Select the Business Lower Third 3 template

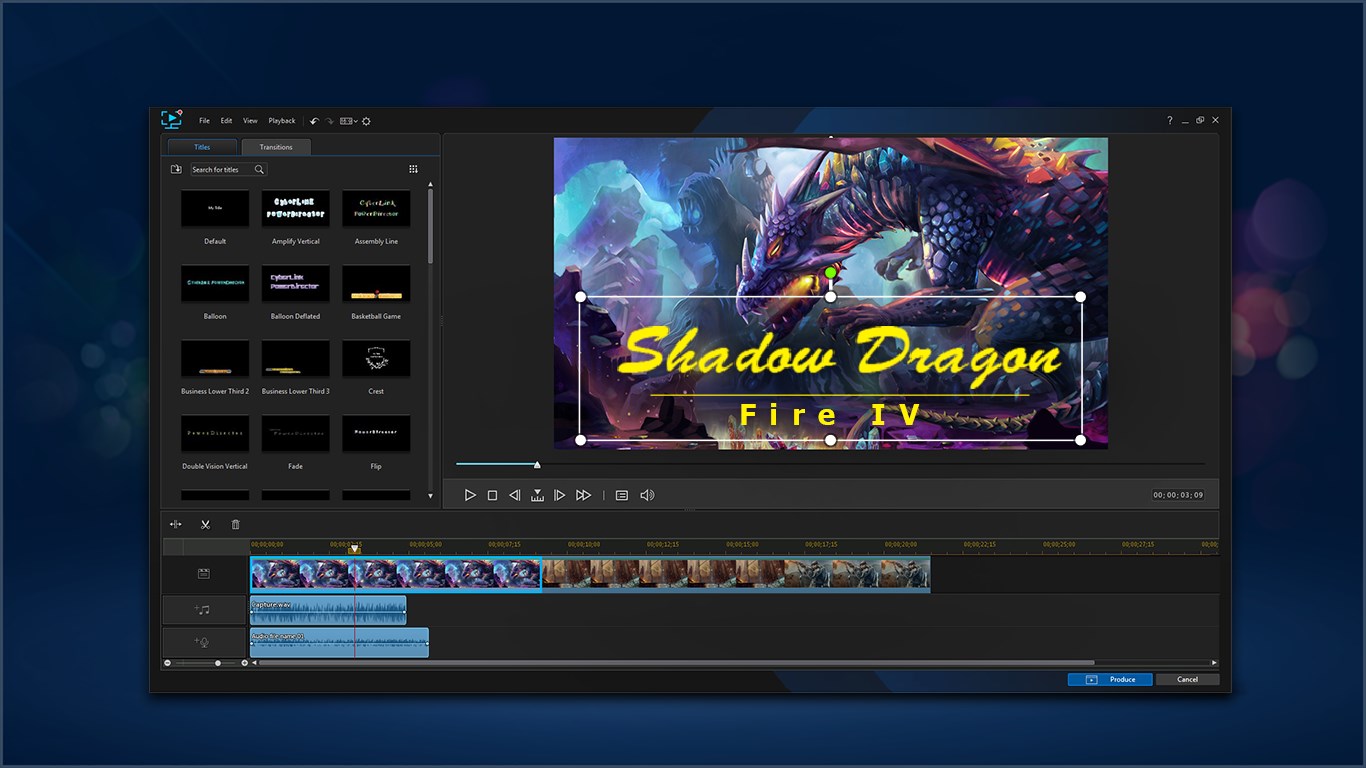(296, 358)
